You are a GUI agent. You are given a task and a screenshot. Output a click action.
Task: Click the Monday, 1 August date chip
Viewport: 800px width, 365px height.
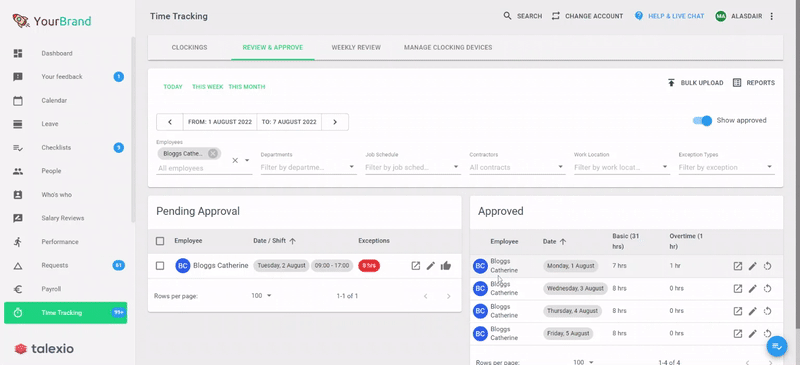click(570, 266)
